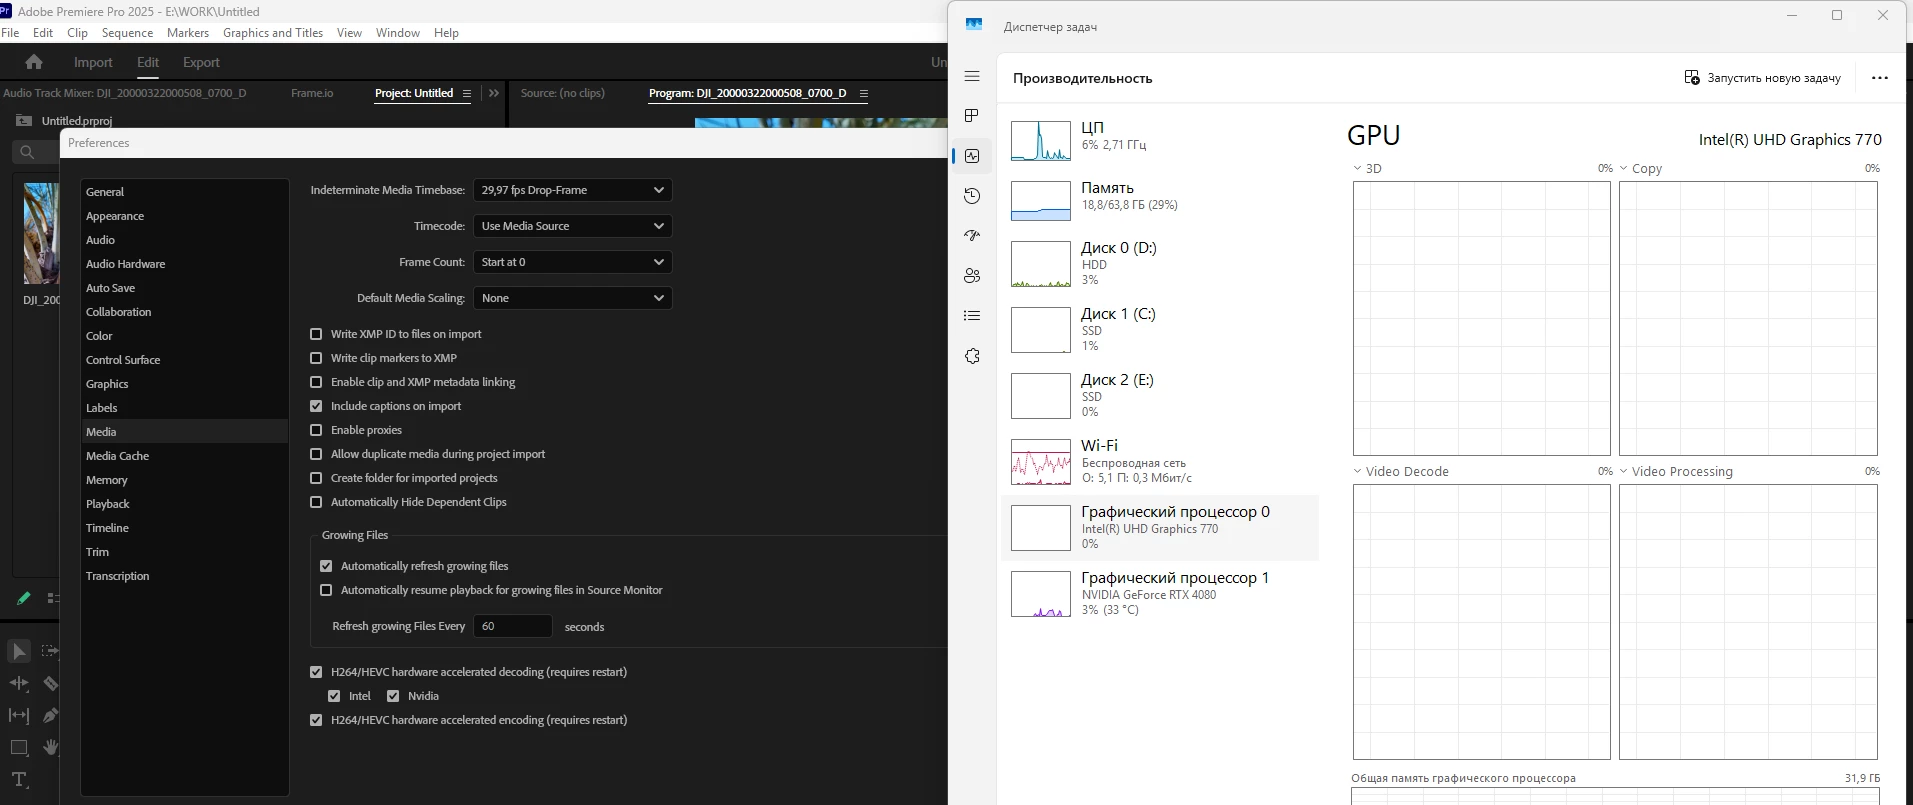Select Графический процессор 1 NVIDIA RTX 4080
Viewport: 1913px width, 805px height.
click(x=1160, y=593)
